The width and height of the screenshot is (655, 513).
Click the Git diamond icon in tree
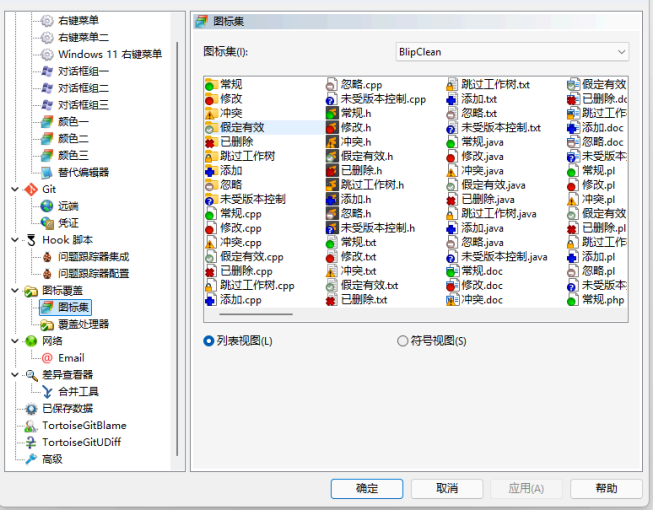[x=31, y=190]
